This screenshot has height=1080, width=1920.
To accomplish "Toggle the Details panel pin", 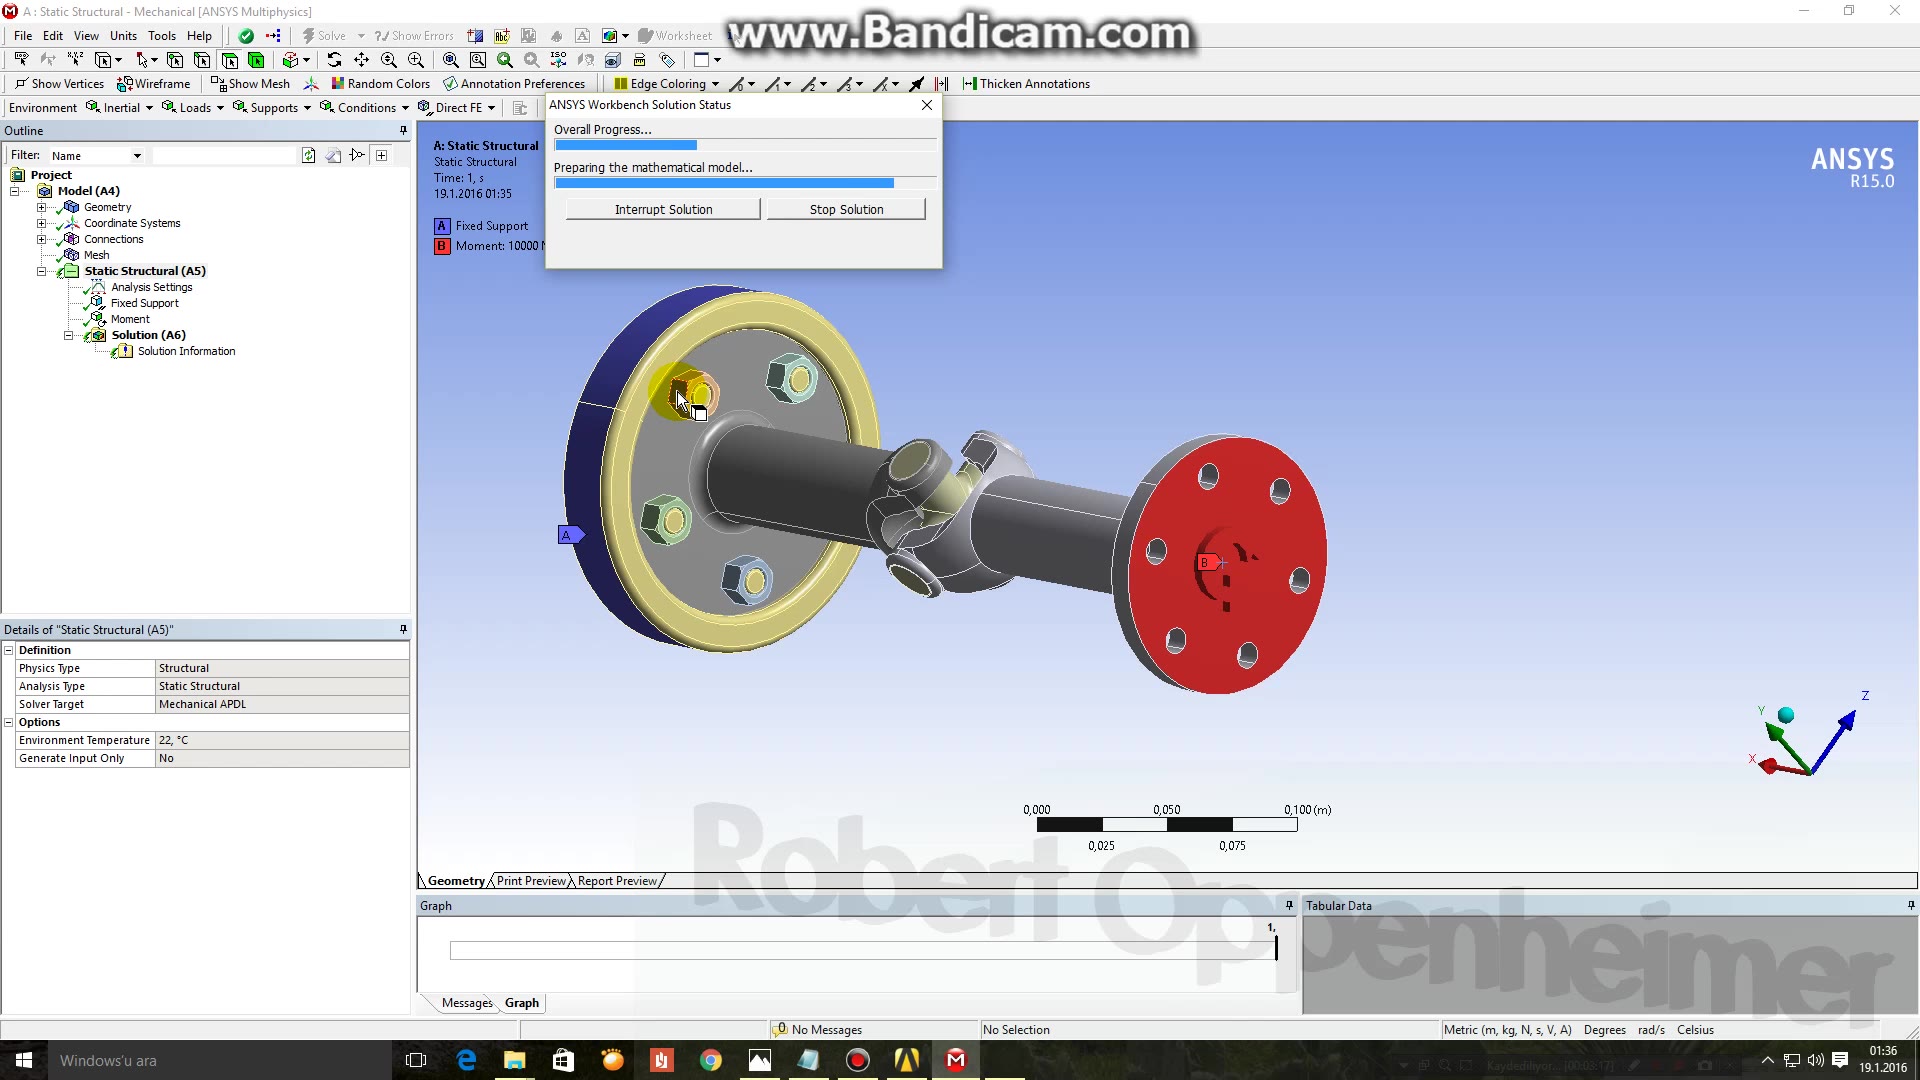I will click(403, 629).
